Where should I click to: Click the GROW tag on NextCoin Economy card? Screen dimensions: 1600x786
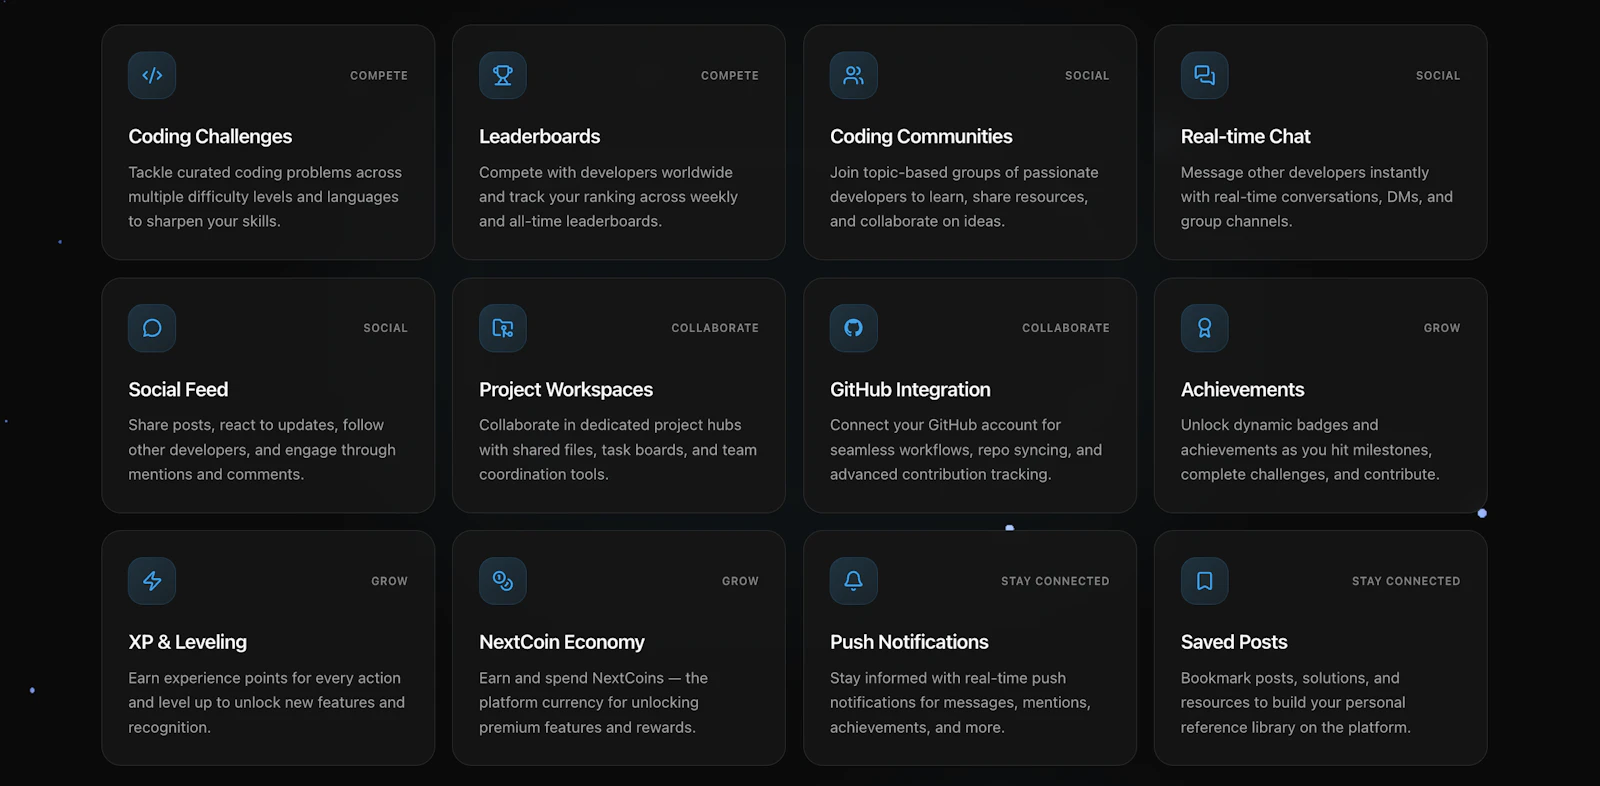tap(741, 581)
